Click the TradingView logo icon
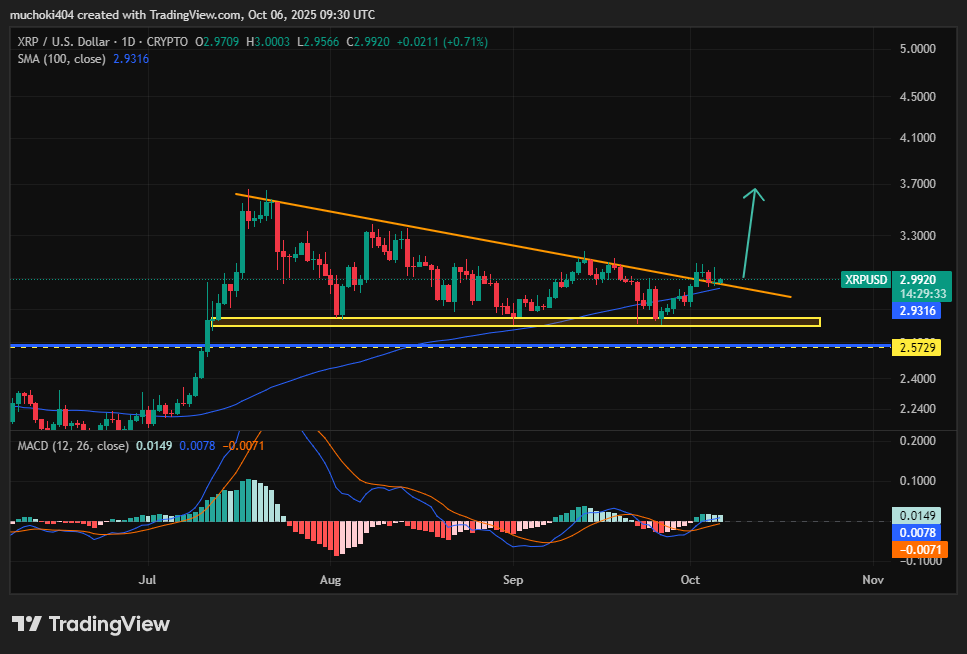The image size is (967, 654). [27, 624]
